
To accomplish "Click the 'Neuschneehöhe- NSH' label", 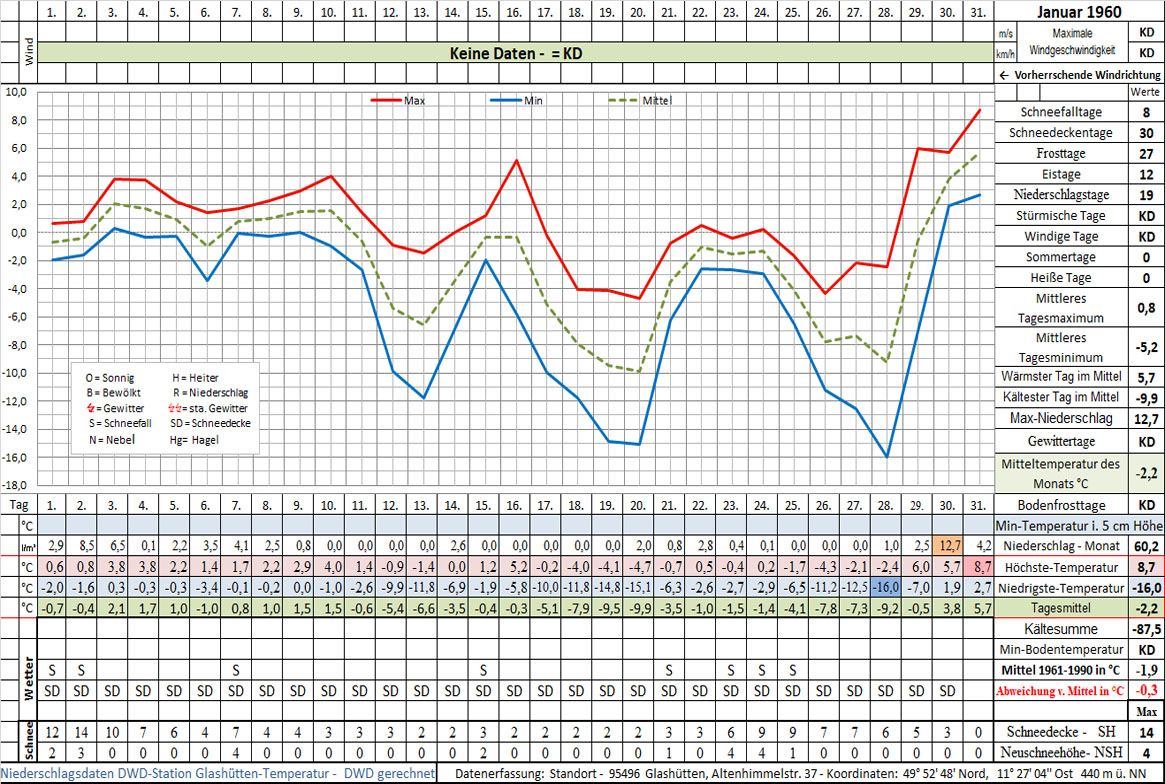I will point(1061,753).
